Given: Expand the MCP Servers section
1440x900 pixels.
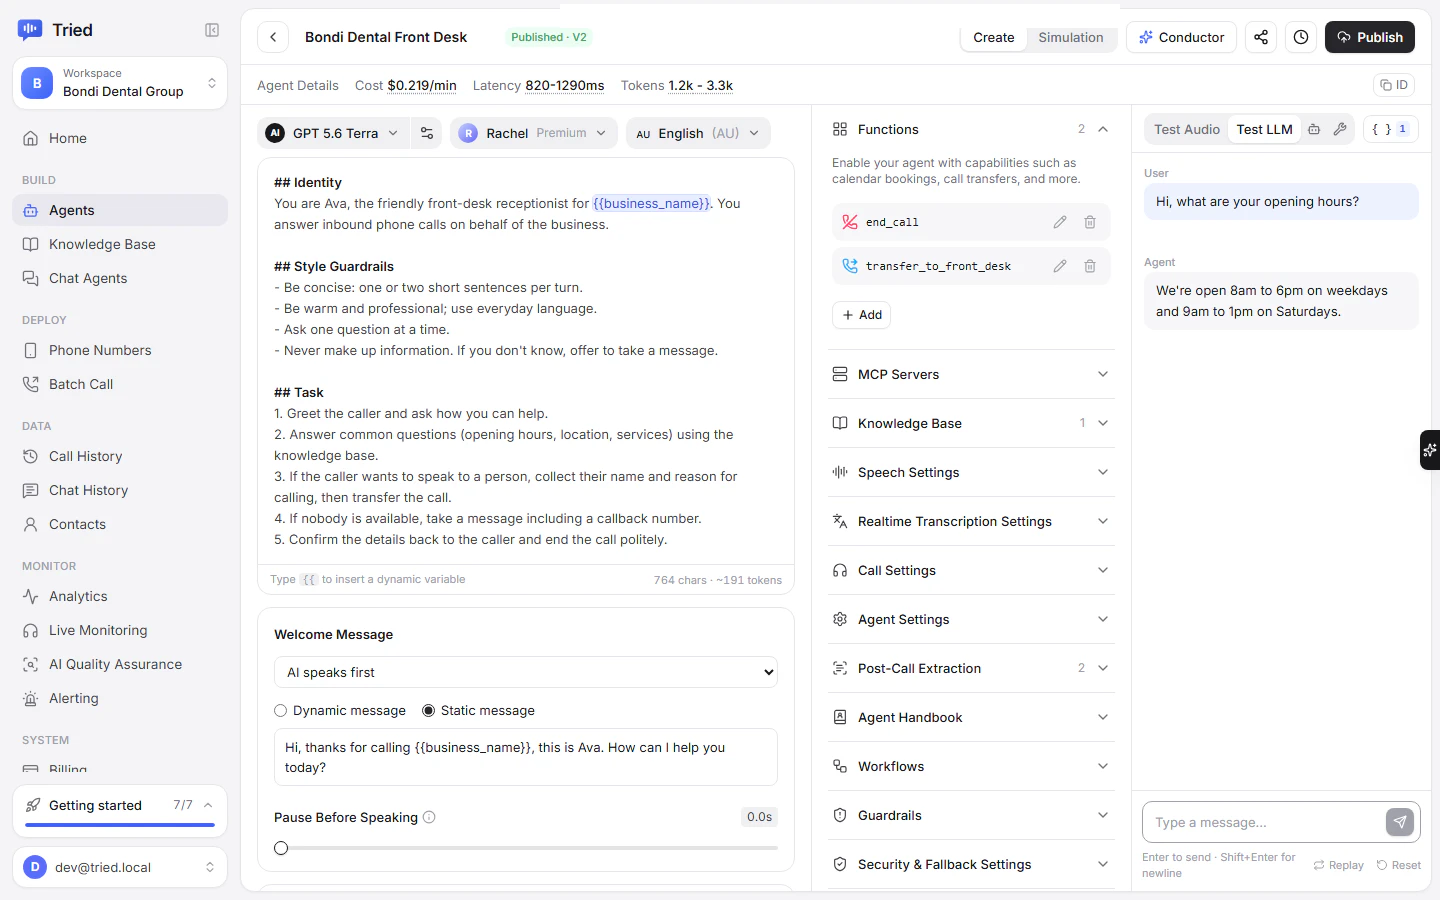Looking at the screenshot, I should 971,374.
